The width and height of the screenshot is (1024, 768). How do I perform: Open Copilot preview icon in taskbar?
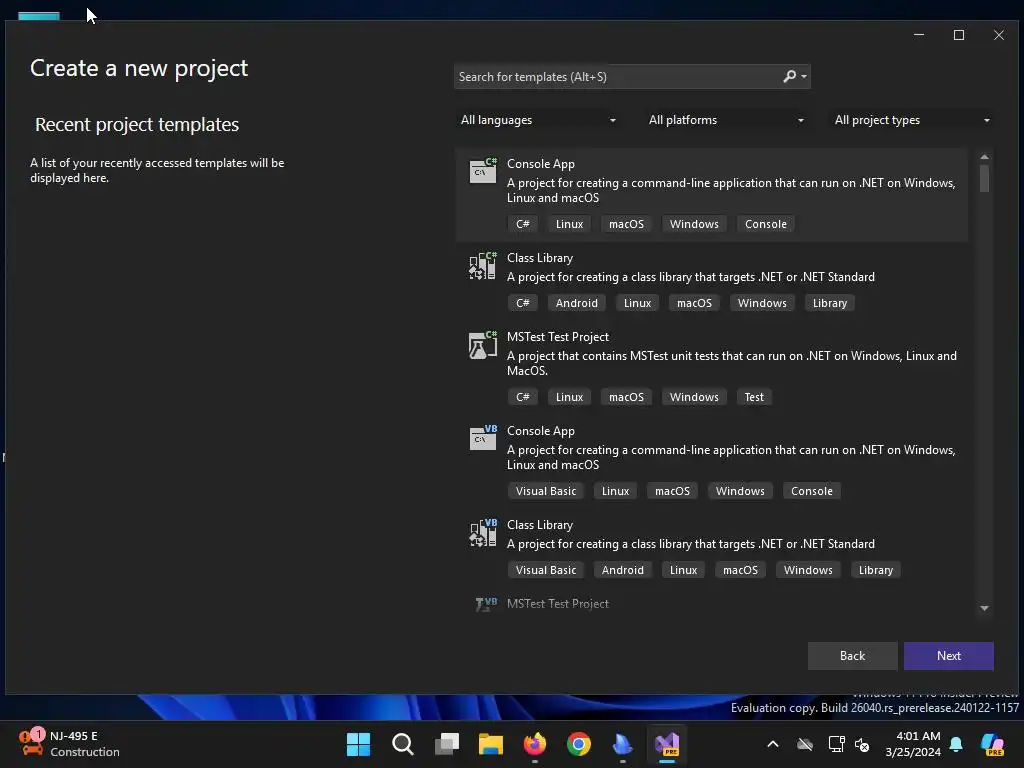tap(993, 744)
